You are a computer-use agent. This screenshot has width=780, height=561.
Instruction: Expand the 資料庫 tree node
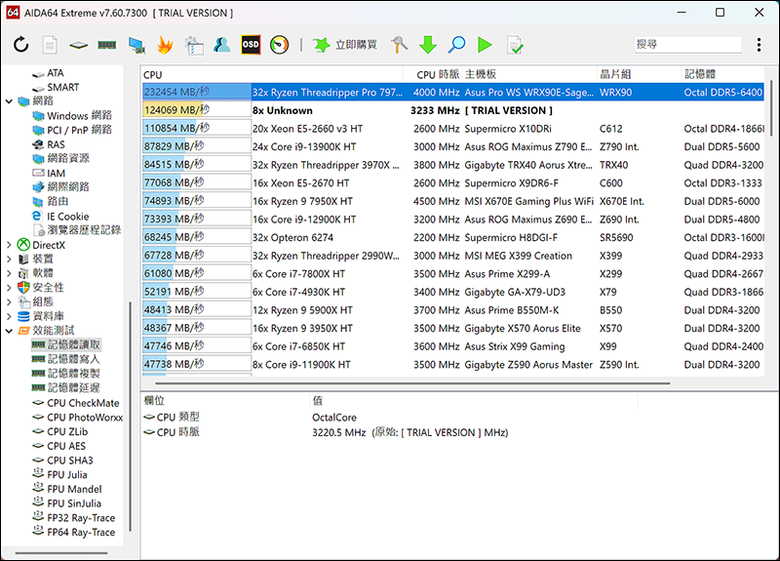tap(9, 316)
